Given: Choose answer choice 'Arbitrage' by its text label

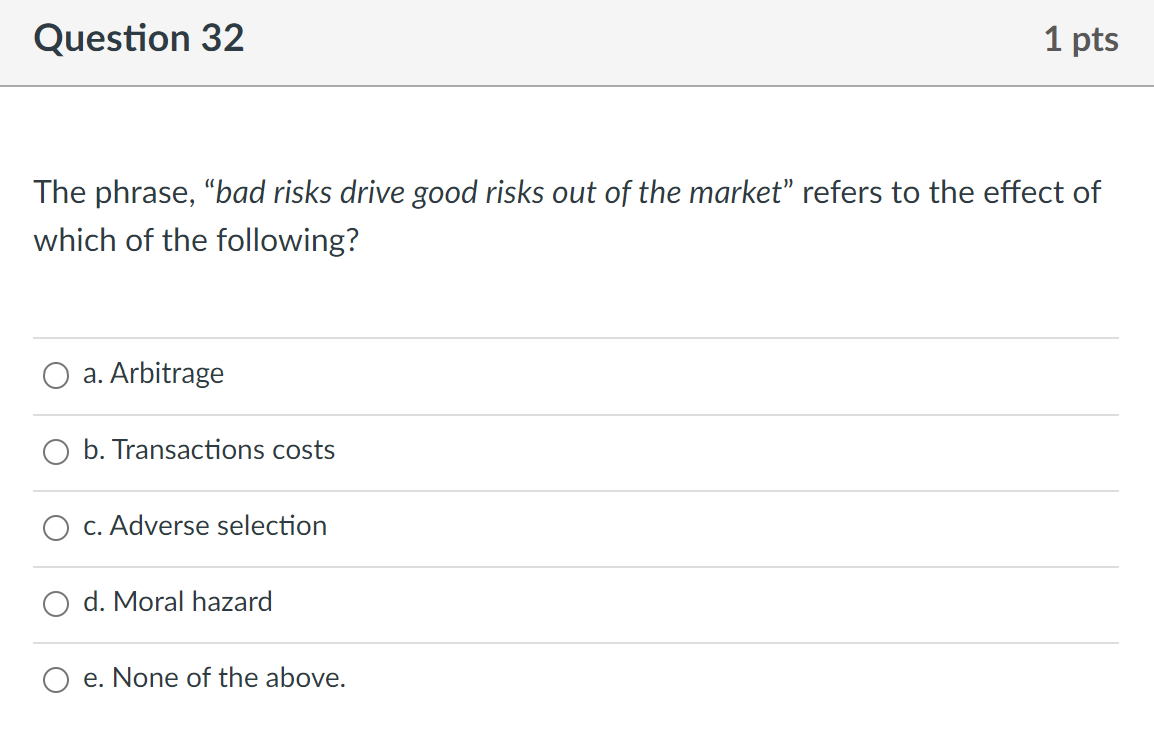Looking at the screenshot, I should click(154, 374).
